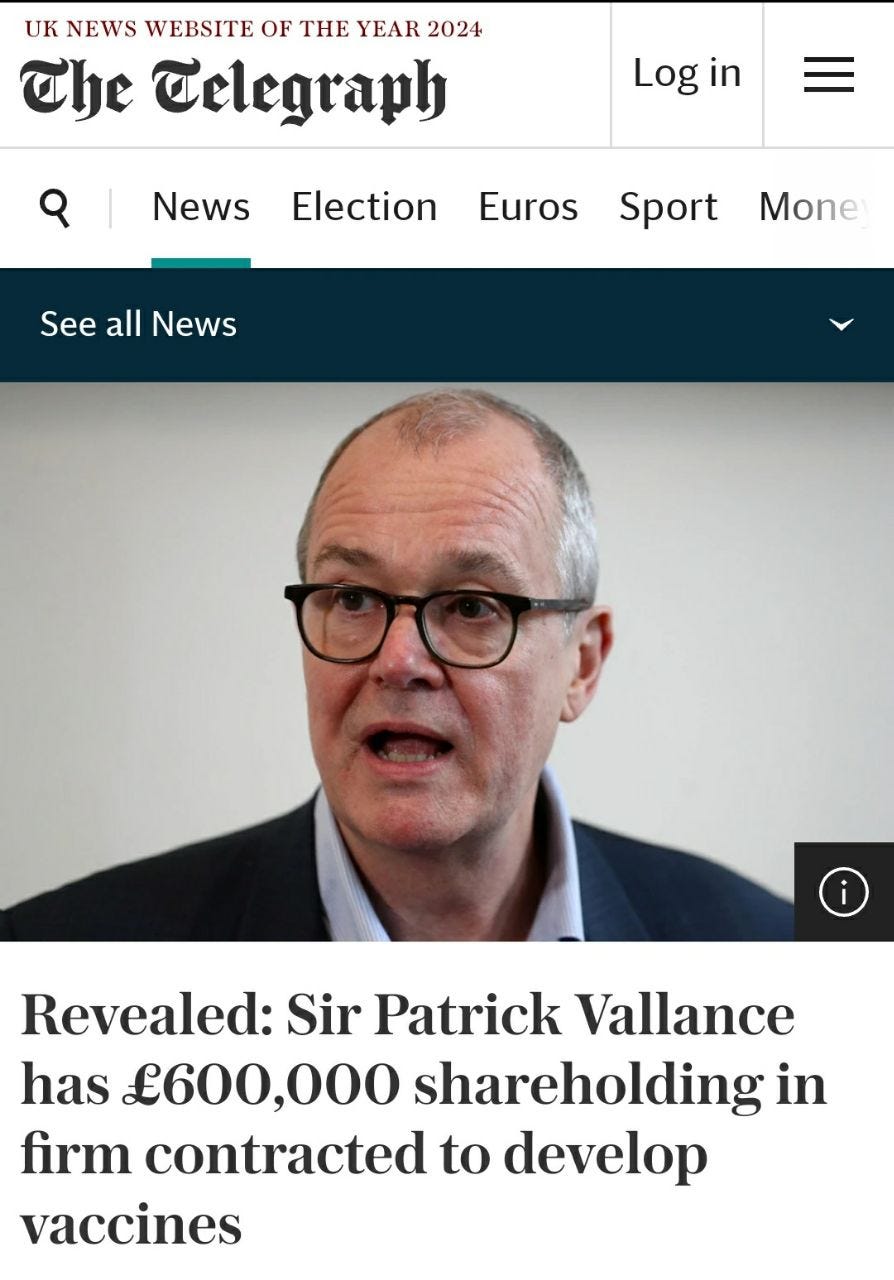Click the Log in button
Image resolution: width=894 pixels, height=1280 pixels.
click(x=687, y=73)
